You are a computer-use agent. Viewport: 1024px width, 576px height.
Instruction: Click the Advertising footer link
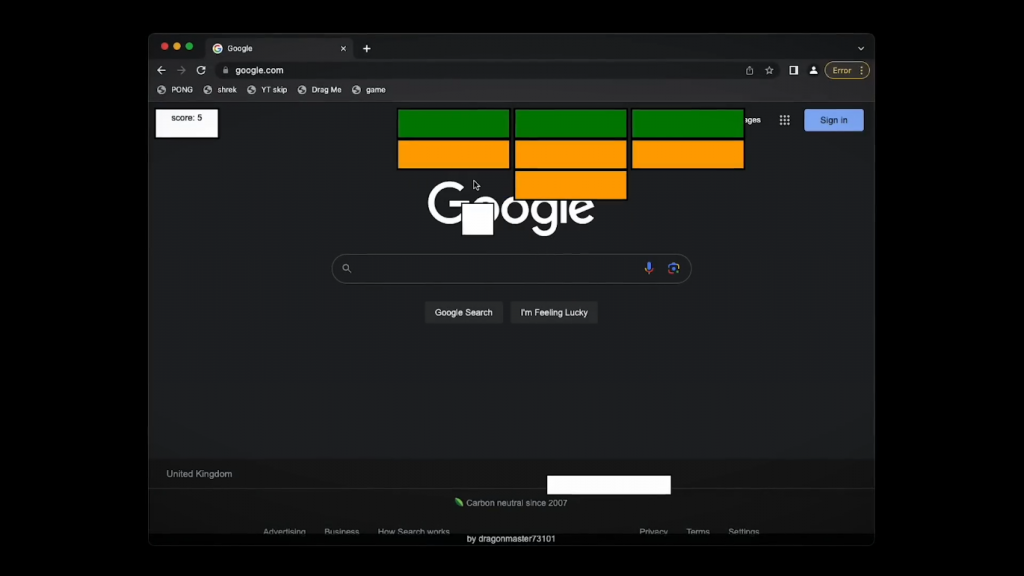(x=284, y=531)
